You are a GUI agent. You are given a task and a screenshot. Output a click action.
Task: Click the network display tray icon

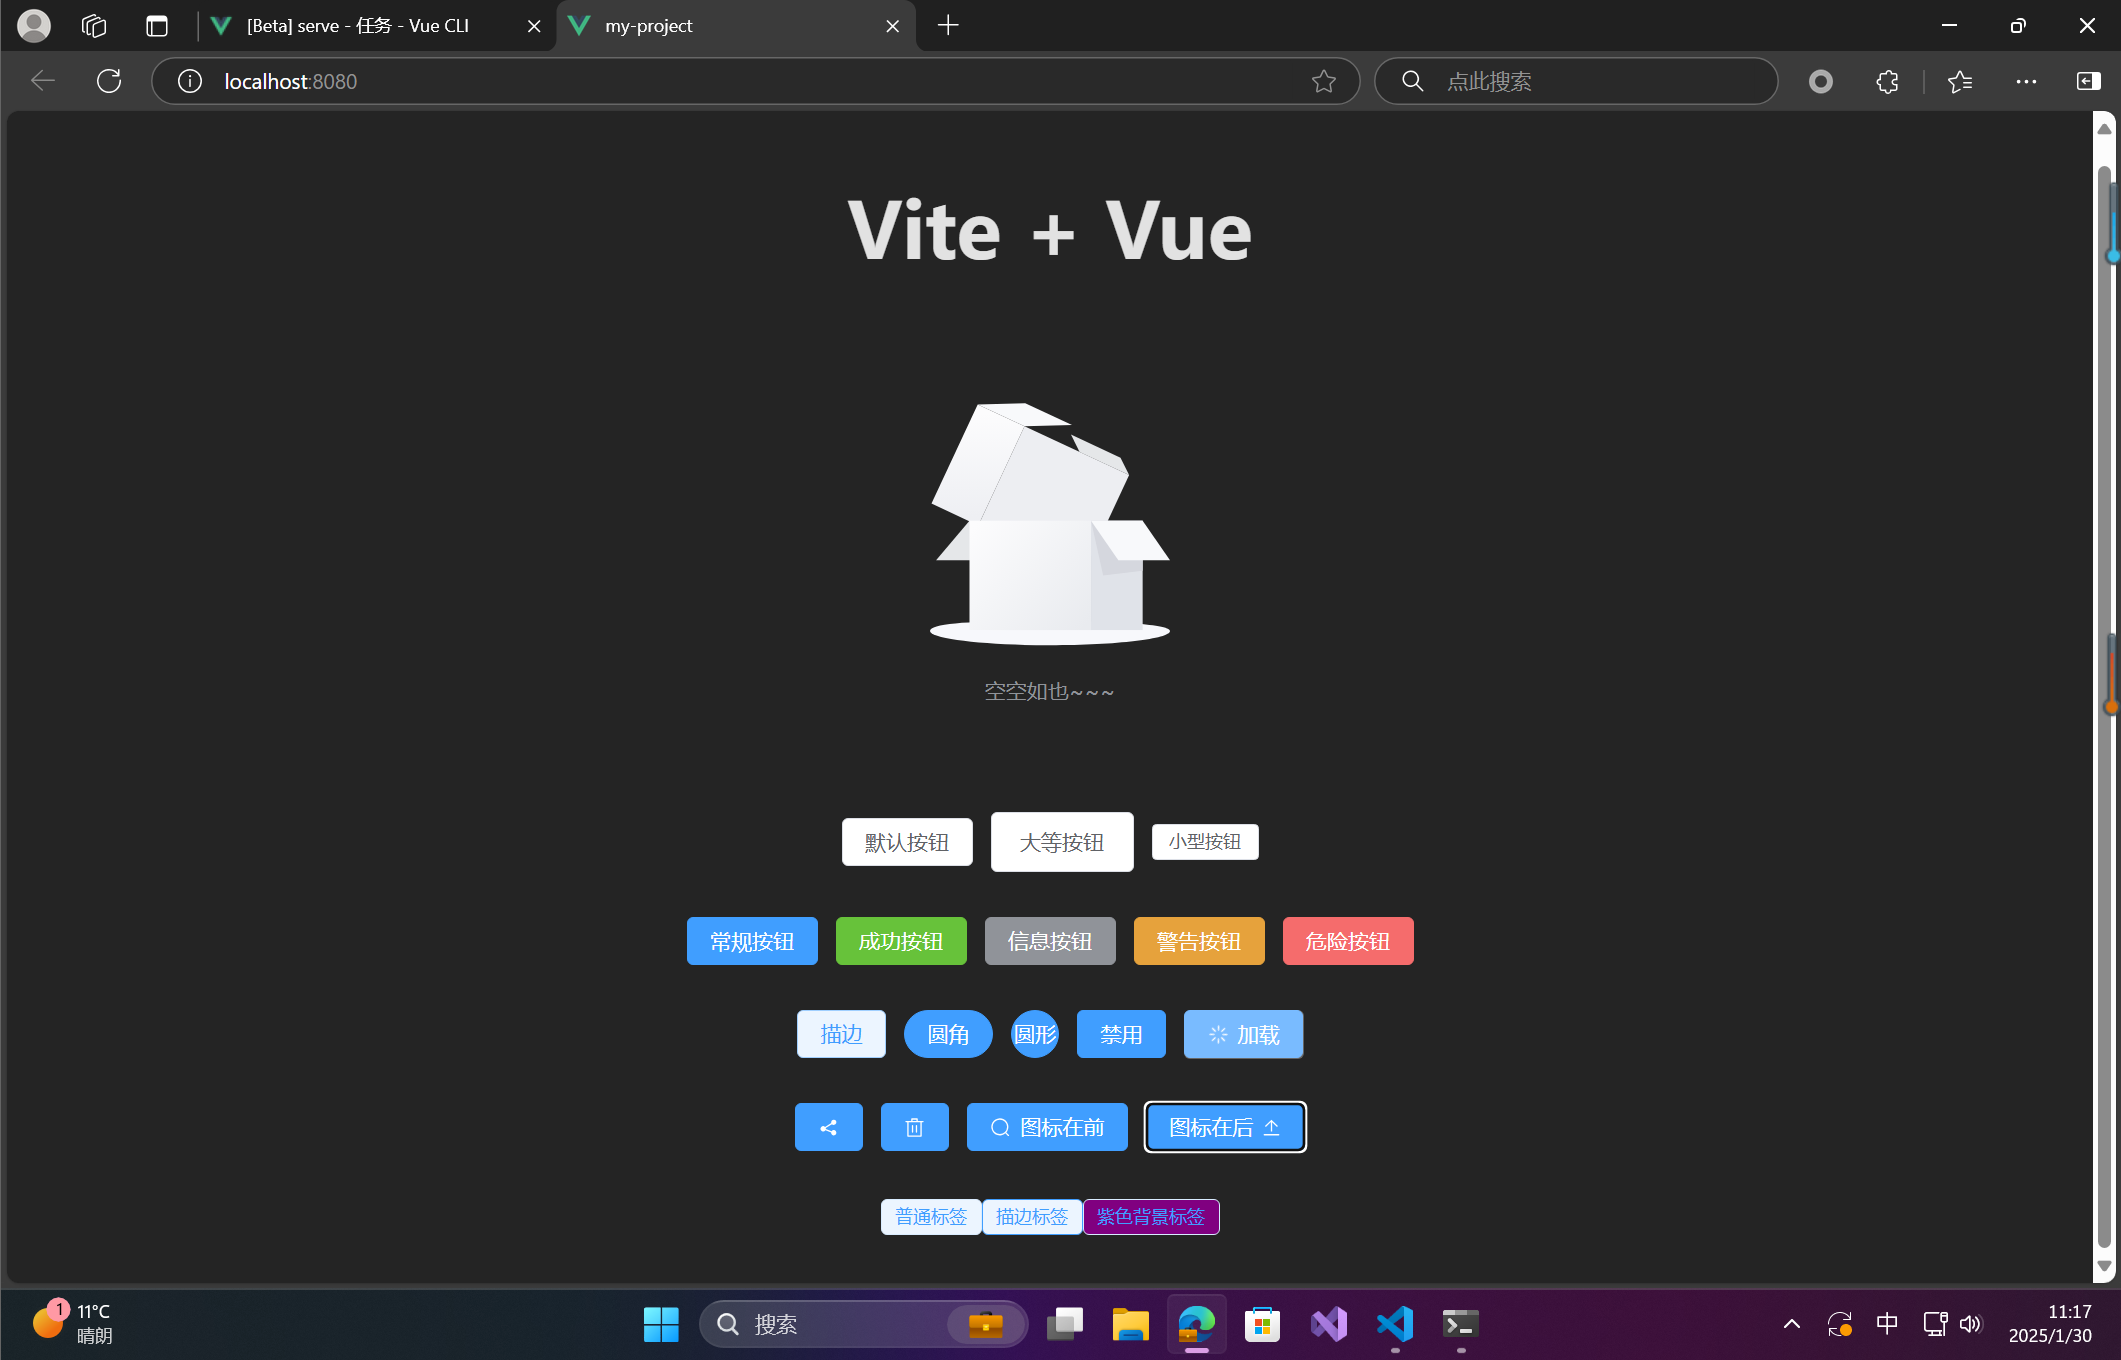[x=1935, y=1324]
